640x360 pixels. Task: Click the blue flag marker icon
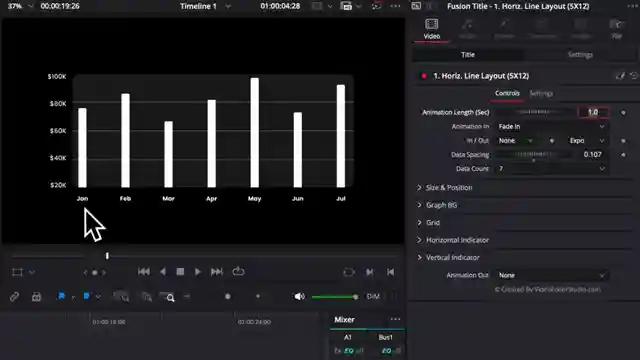(62, 296)
